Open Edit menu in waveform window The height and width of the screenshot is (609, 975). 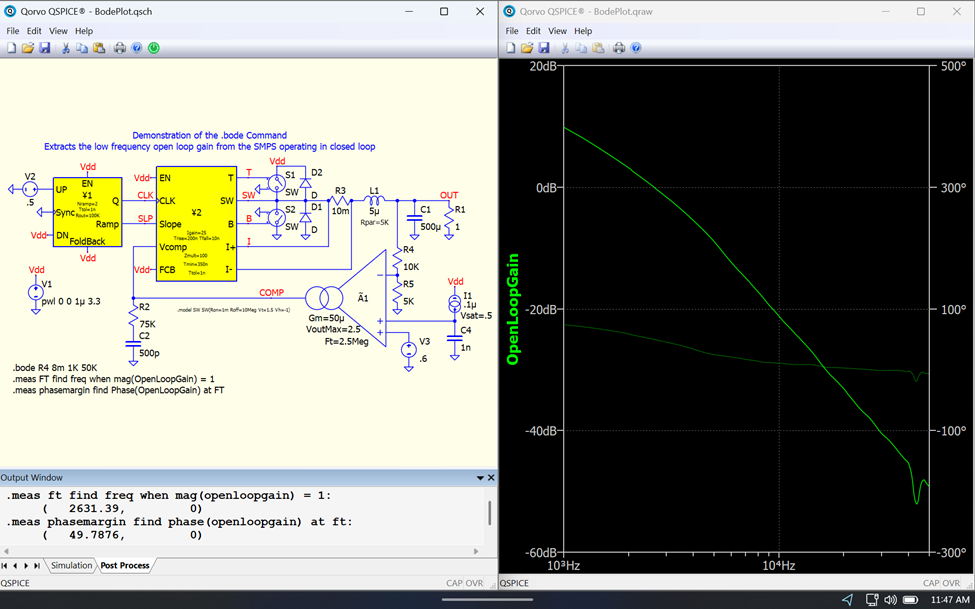tap(533, 31)
